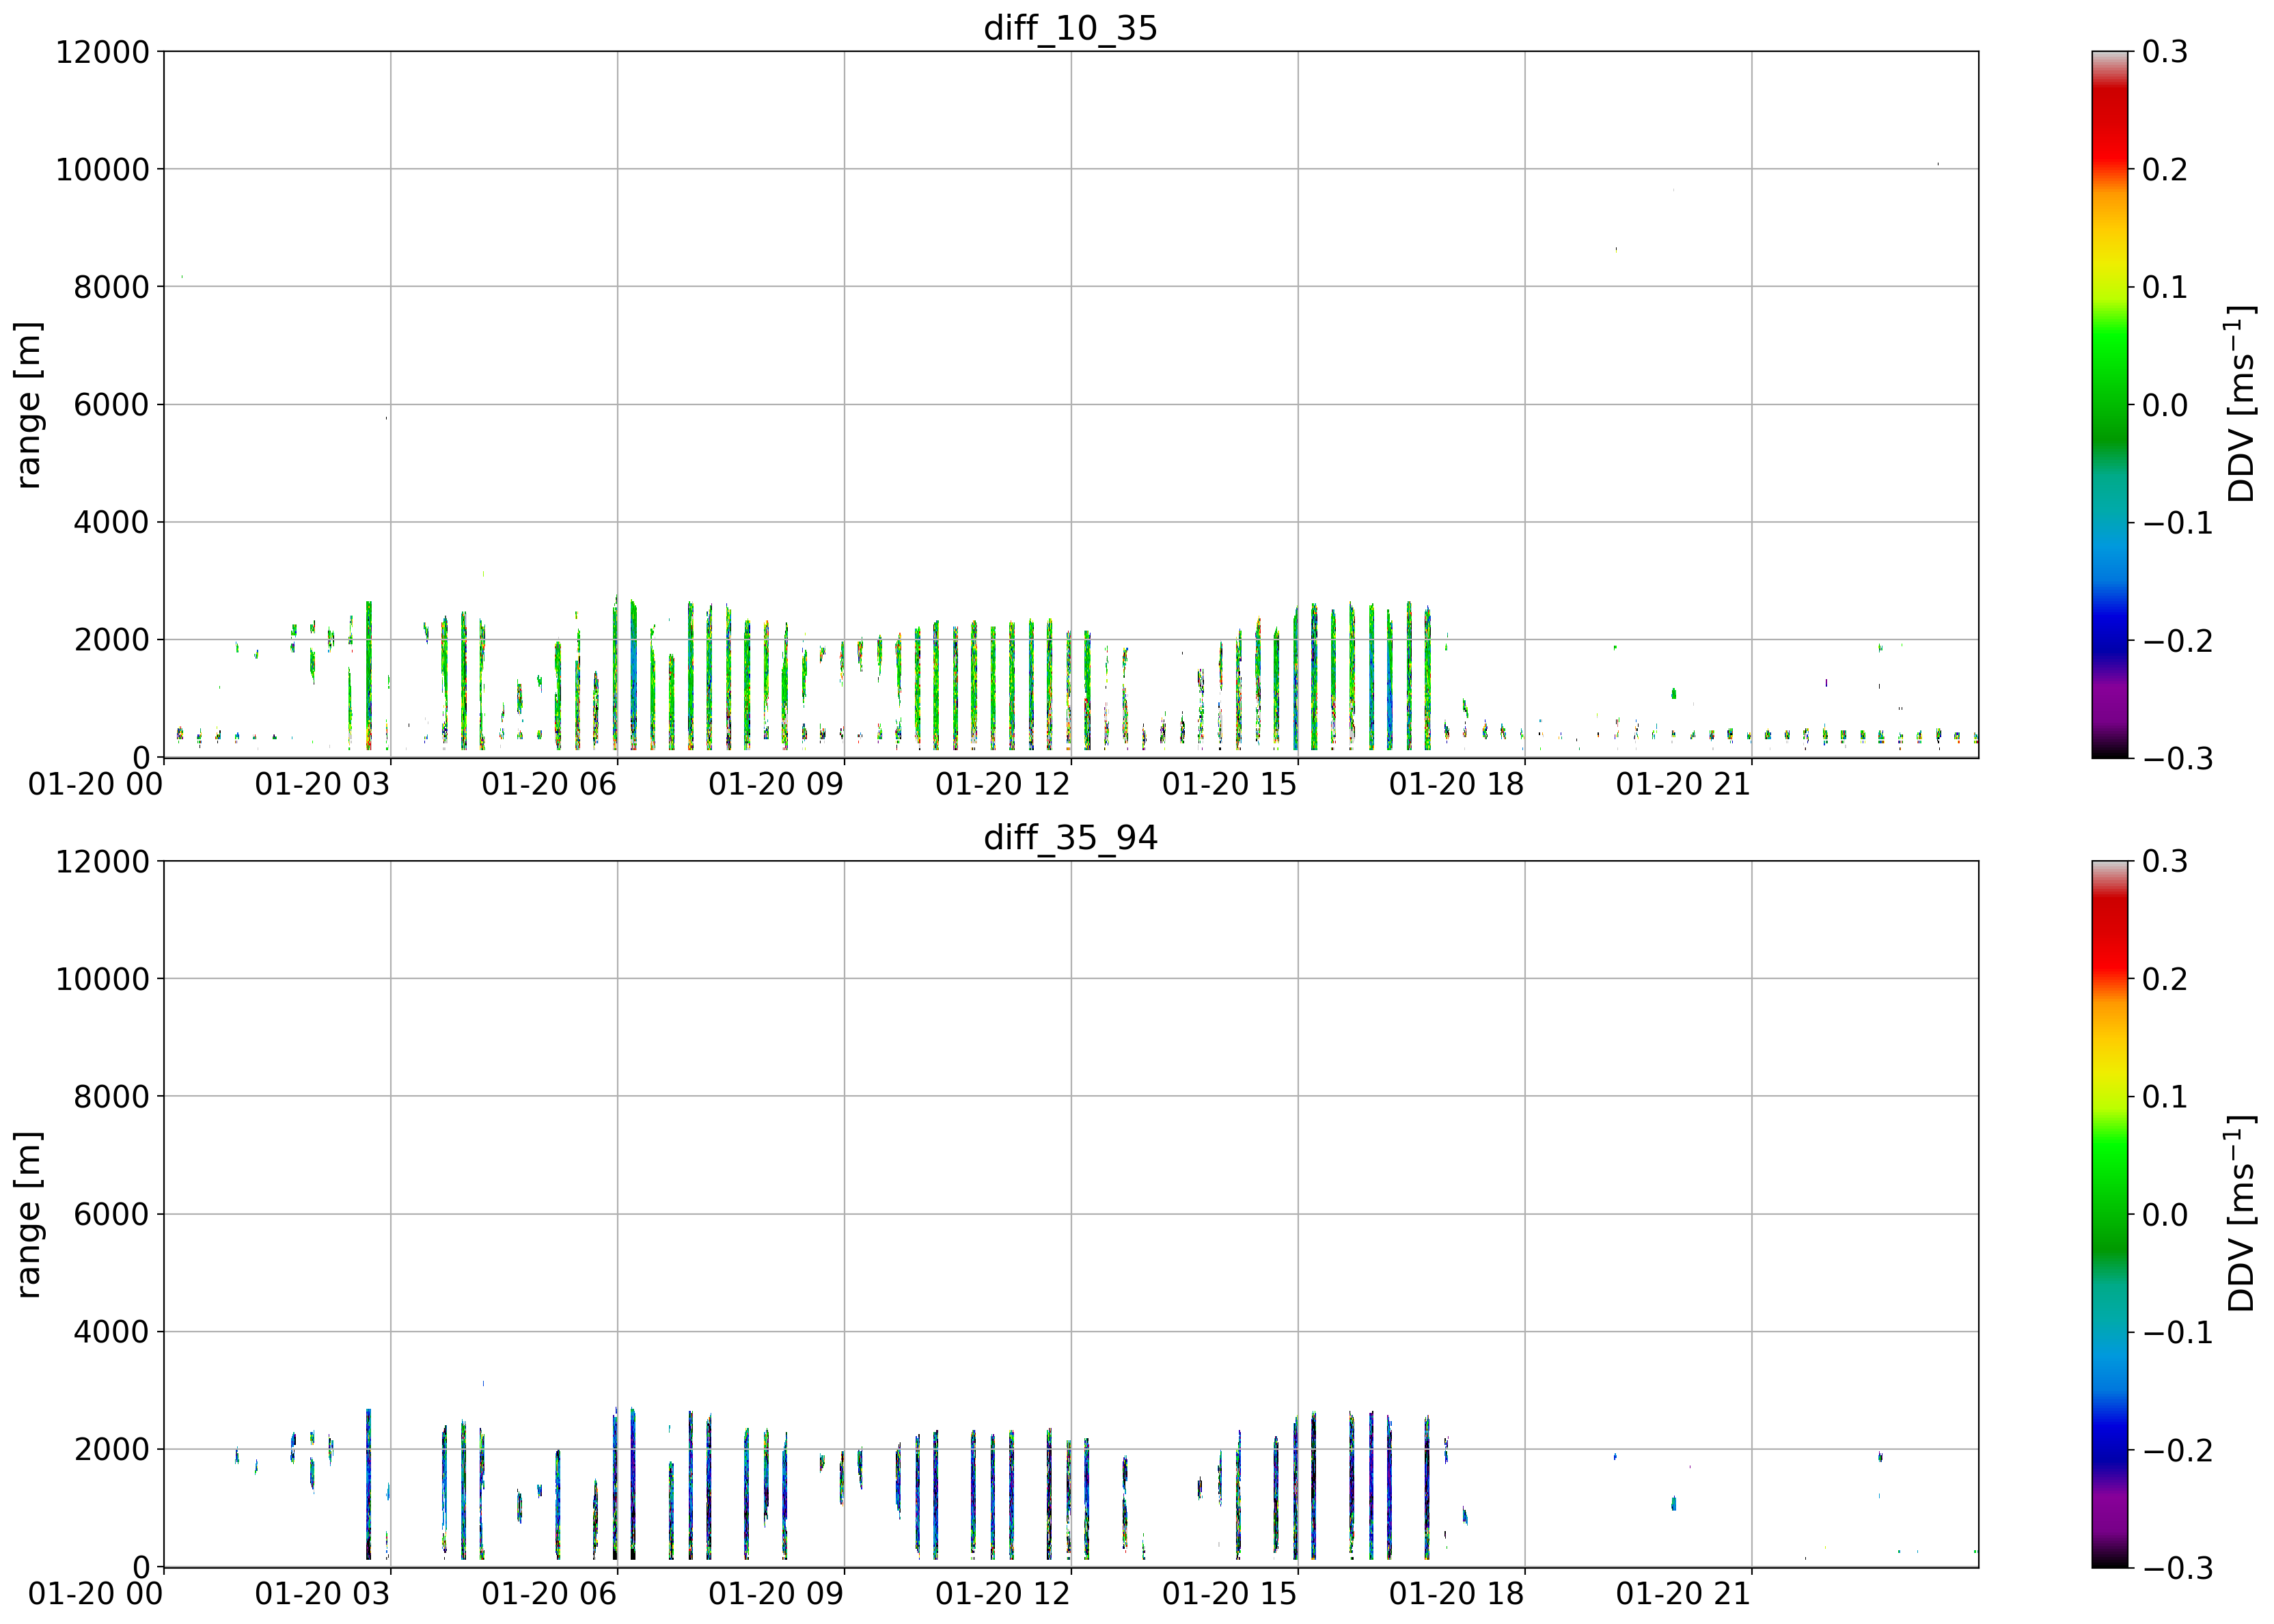Screen dimensions: 2274x1624
Task: Click '01-20 21' label under top plot
Action: point(1683,784)
